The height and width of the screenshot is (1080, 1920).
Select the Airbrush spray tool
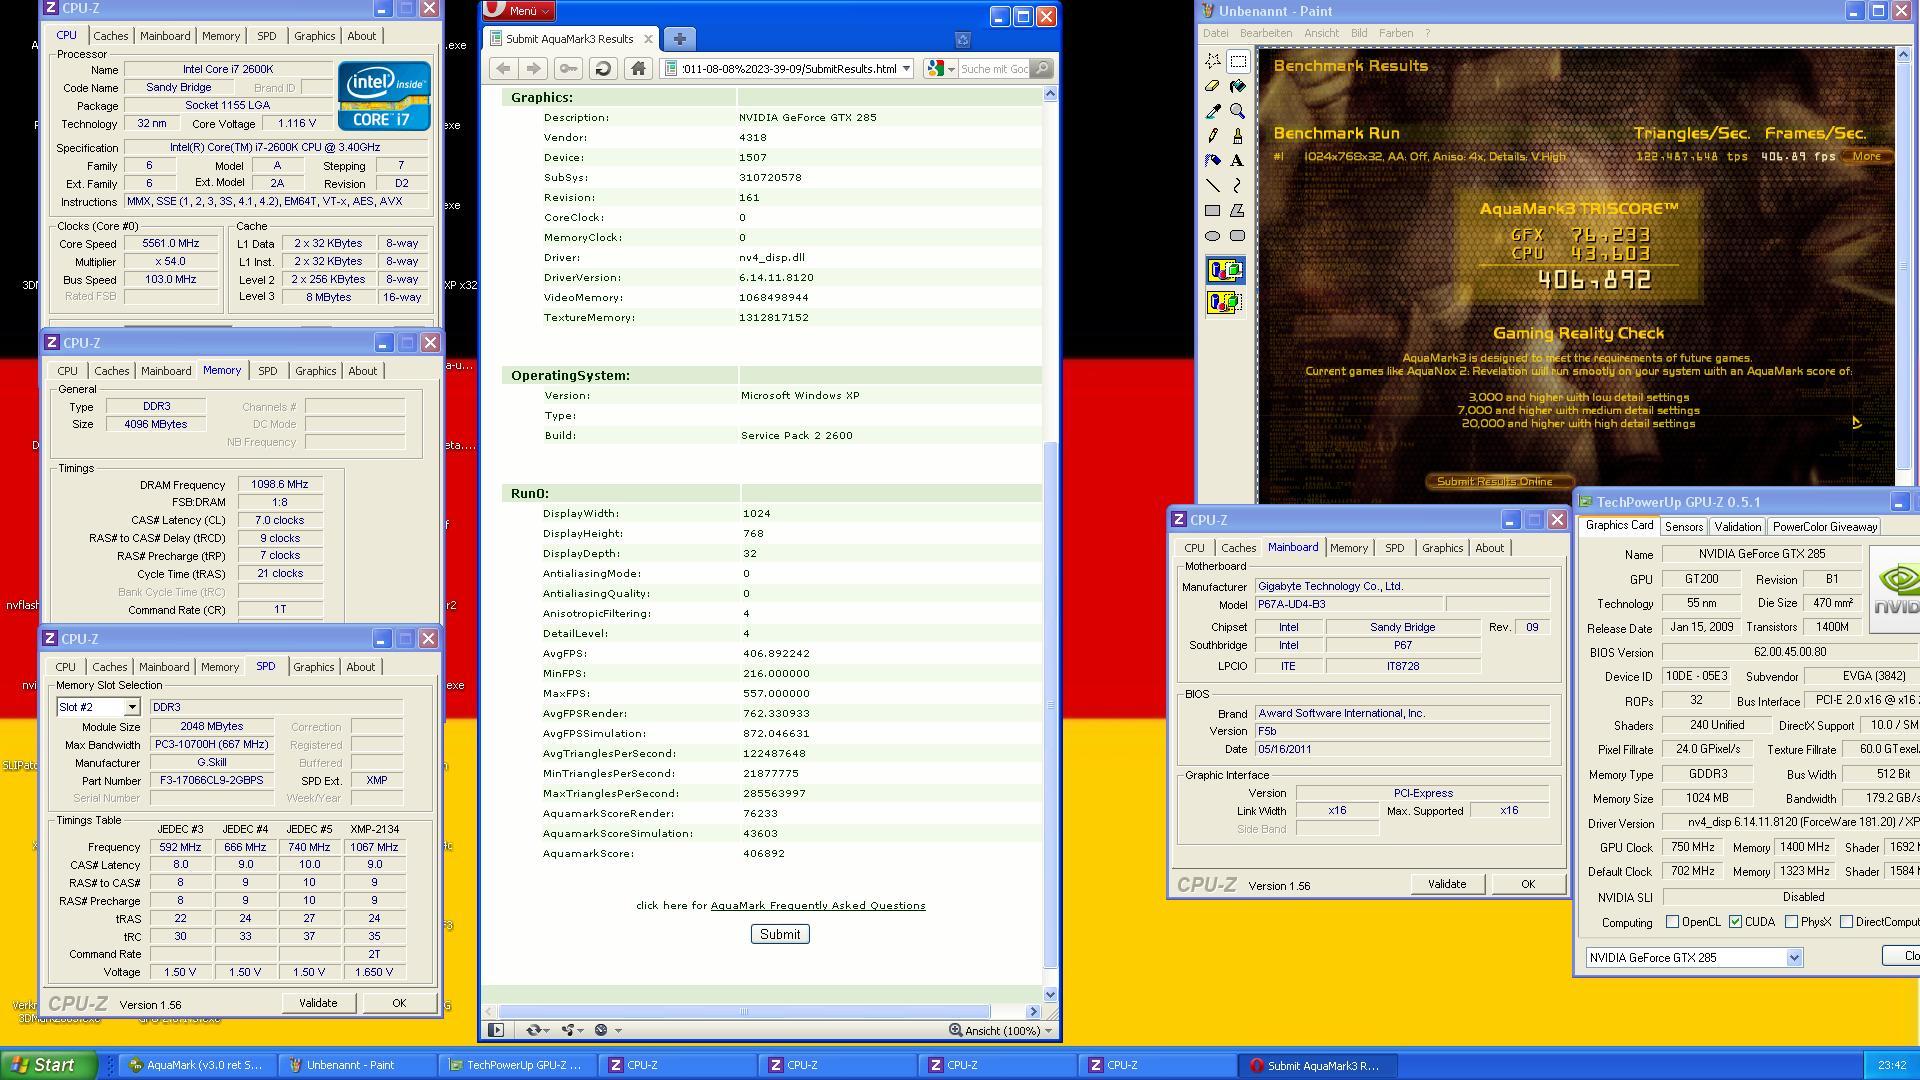1213,160
